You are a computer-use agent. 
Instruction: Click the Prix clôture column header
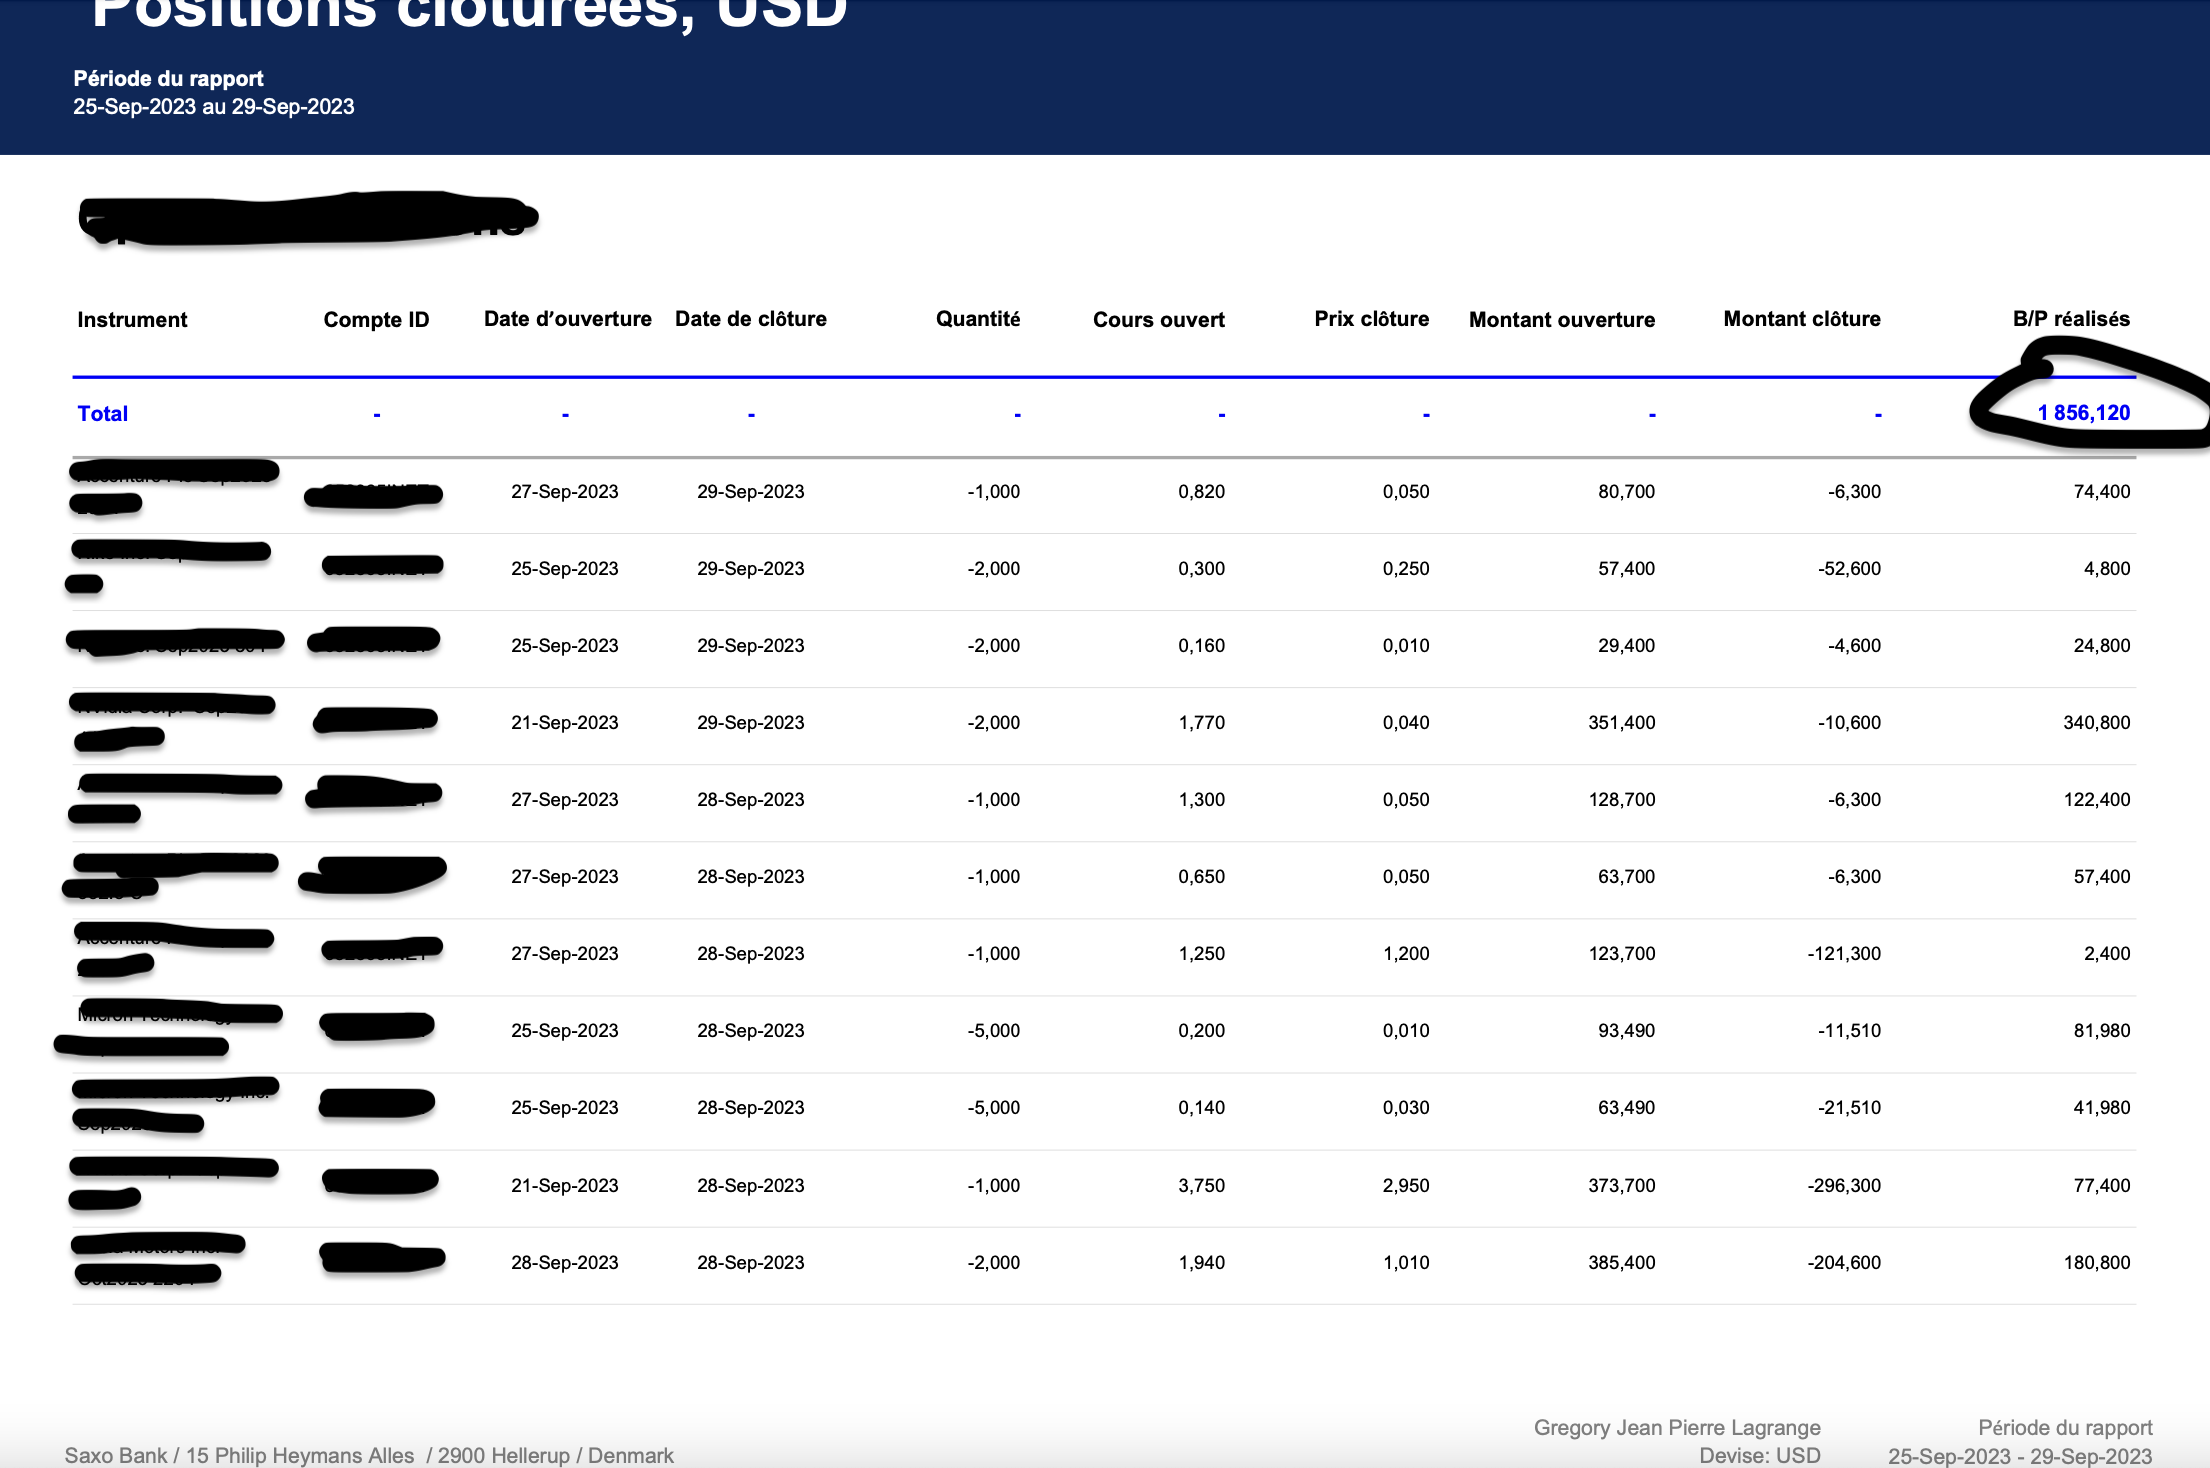1371,319
